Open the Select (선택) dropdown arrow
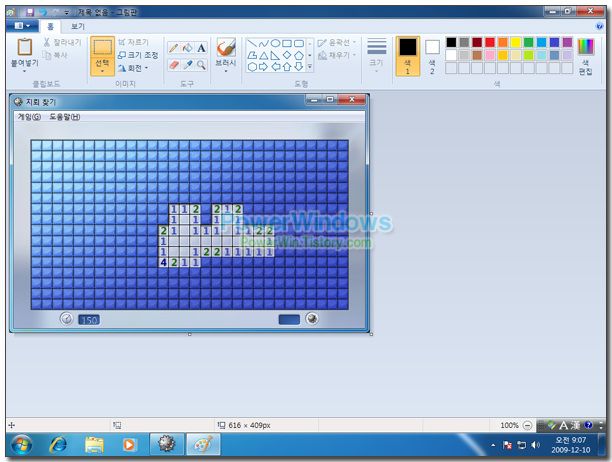 102,71
